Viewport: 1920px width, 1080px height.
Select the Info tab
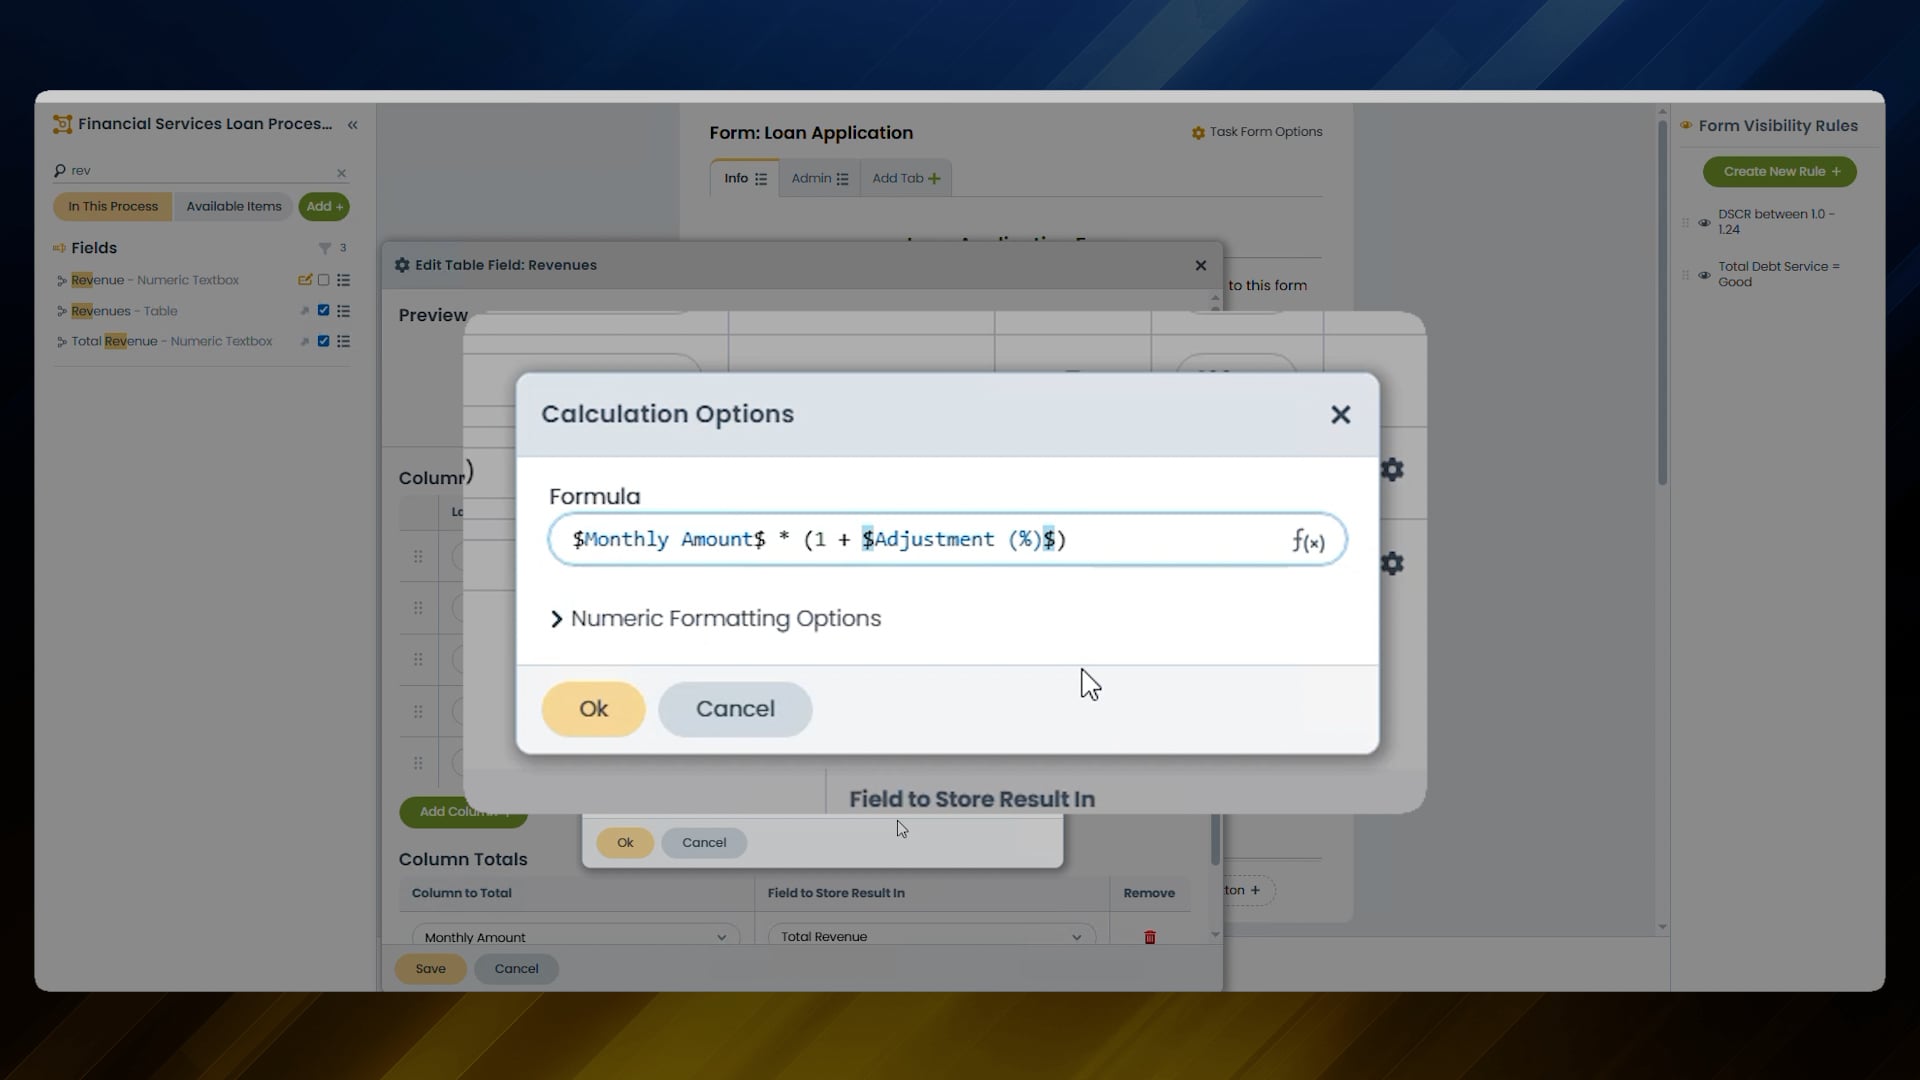[736, 178]
